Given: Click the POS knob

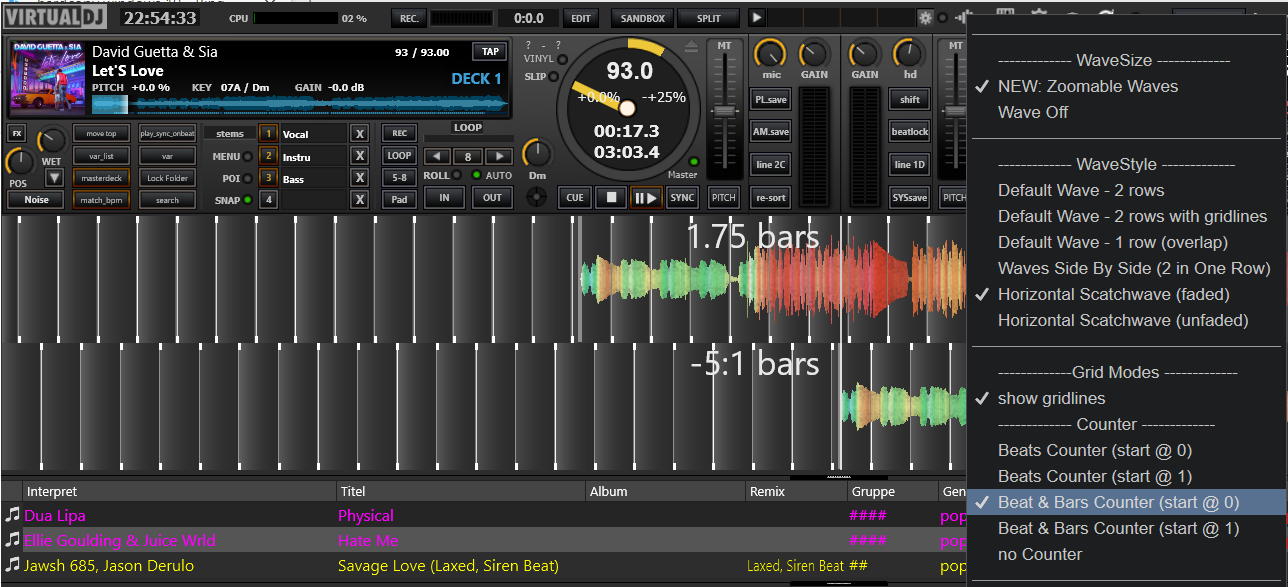Looking at the screenshot, I should pos(18,162).
